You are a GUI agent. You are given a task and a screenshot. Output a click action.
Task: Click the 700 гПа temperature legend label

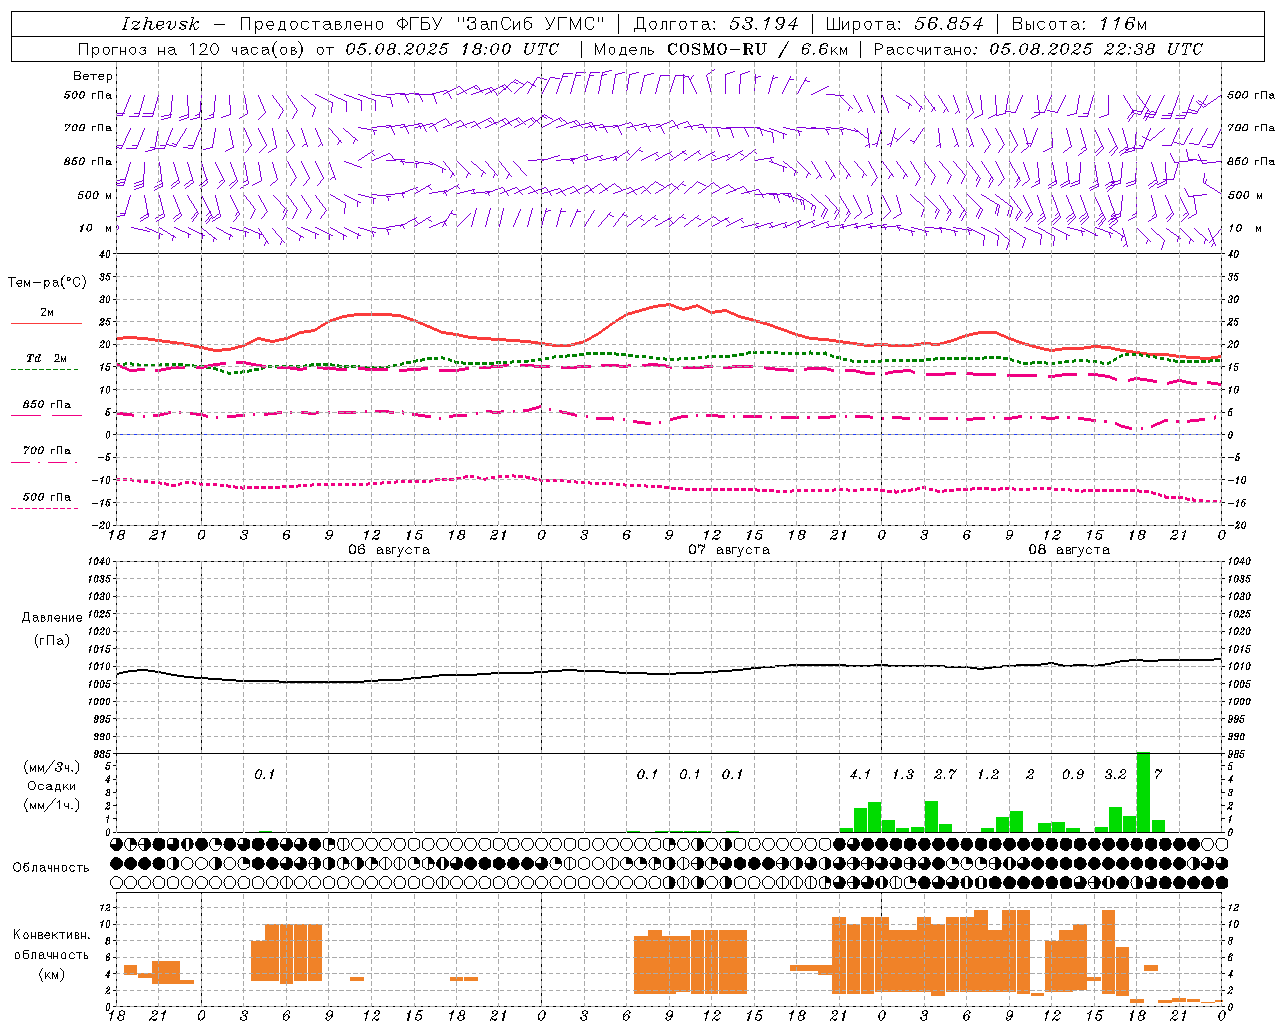click(x=47, y=451)
